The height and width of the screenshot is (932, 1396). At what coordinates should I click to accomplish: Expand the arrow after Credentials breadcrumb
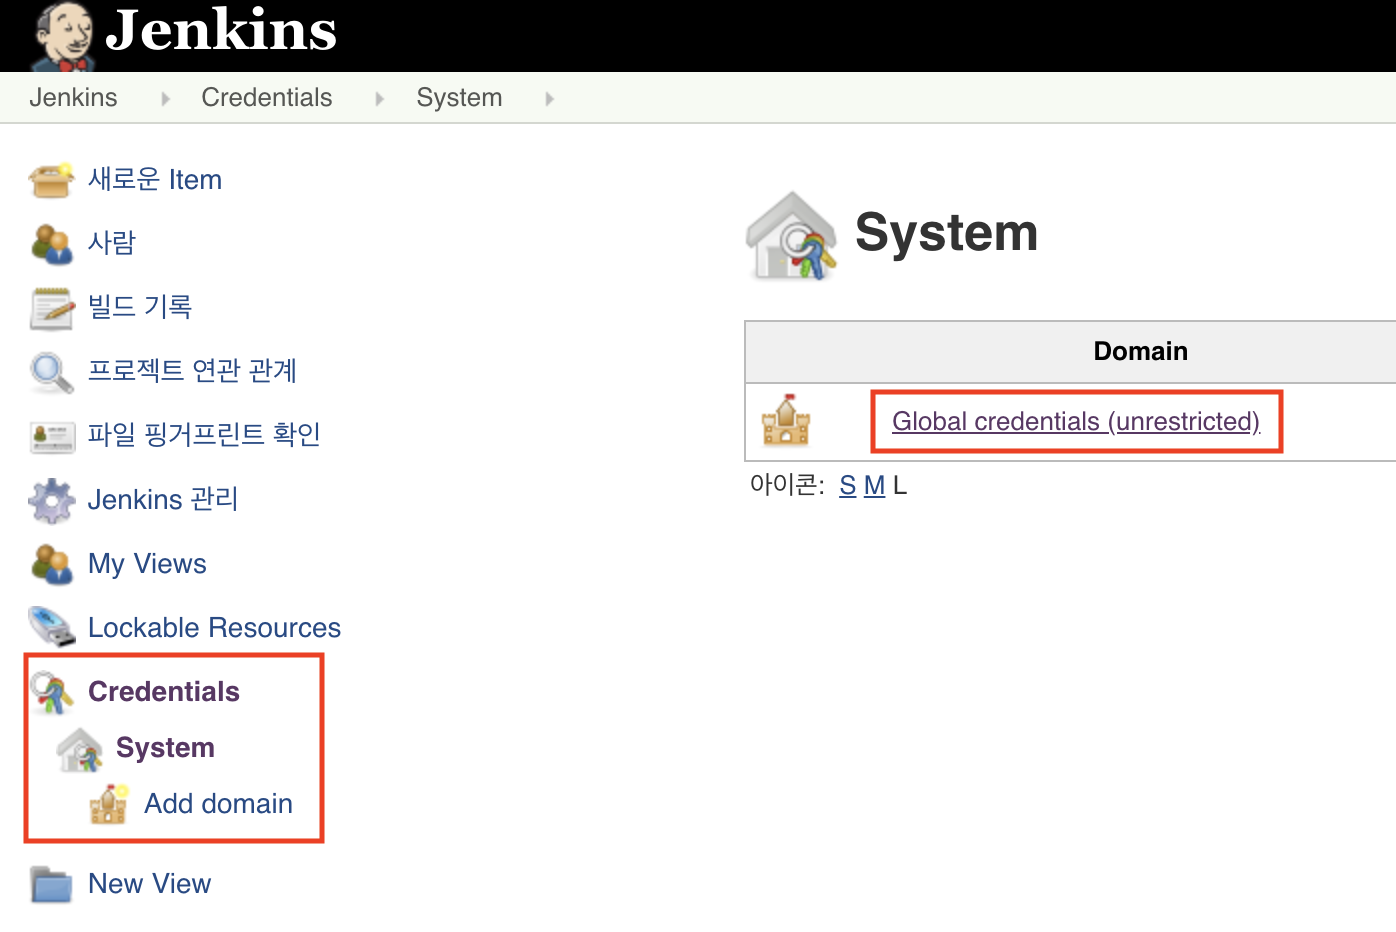pyautogui.click(x=380, y=99)
